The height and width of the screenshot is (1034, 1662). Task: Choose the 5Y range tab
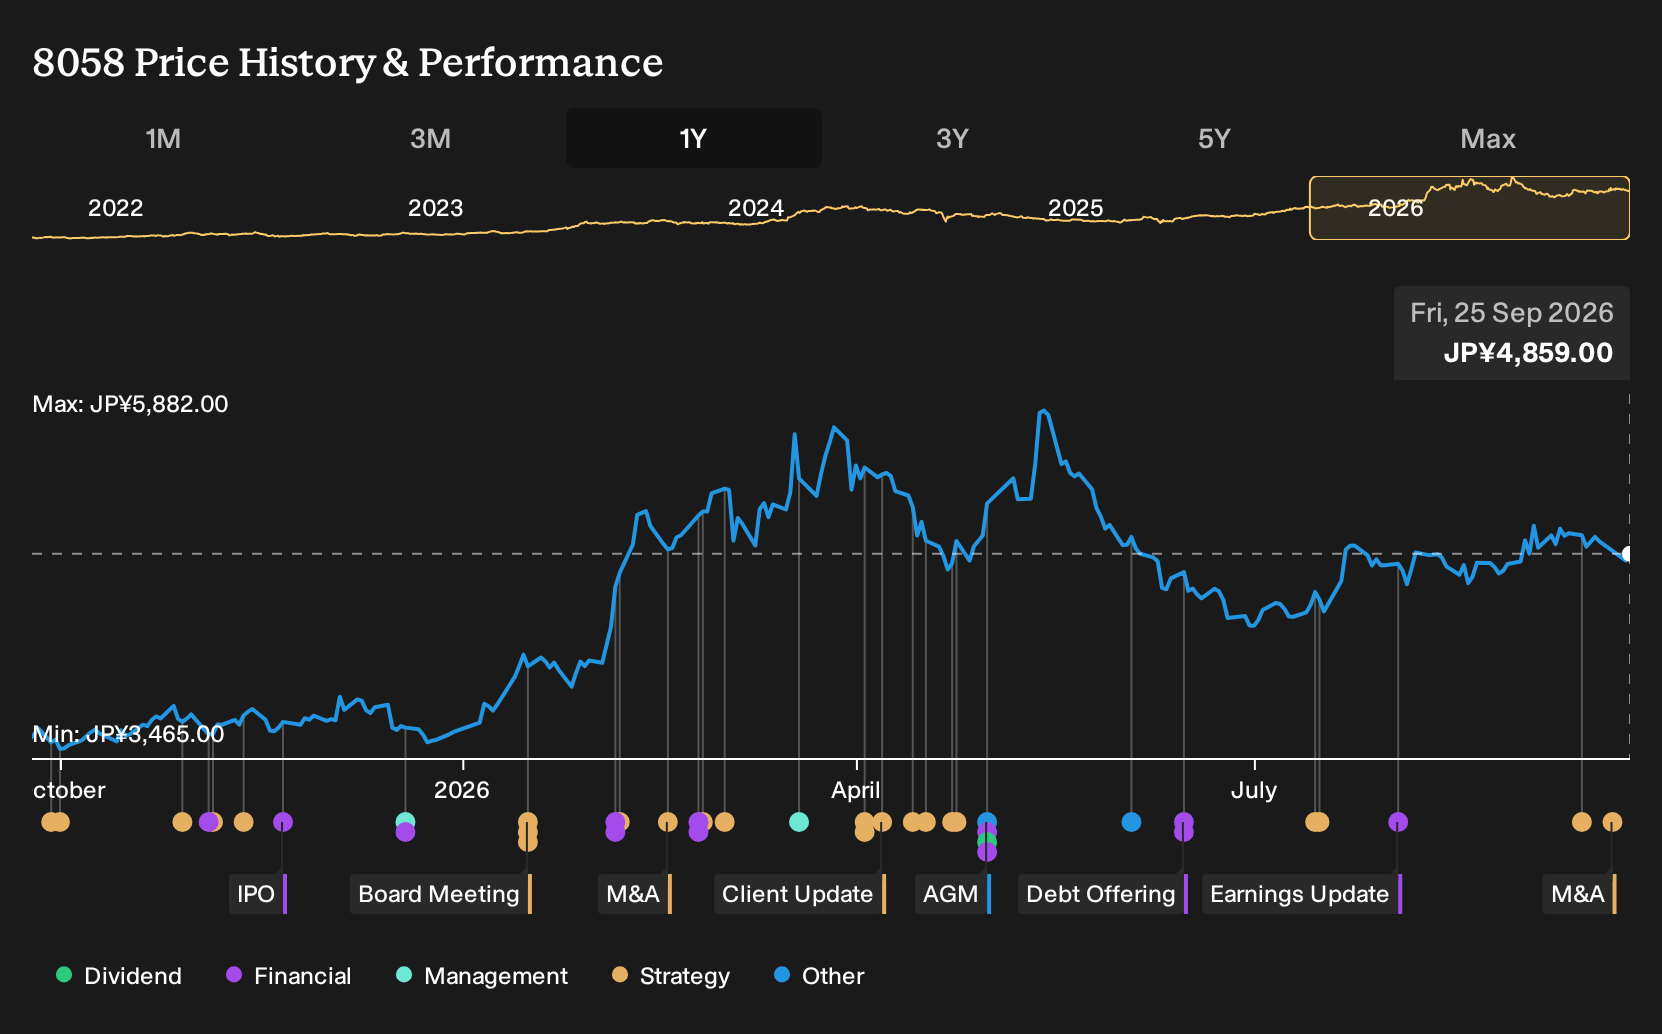pyautogui.click(x=1214, y=138)
